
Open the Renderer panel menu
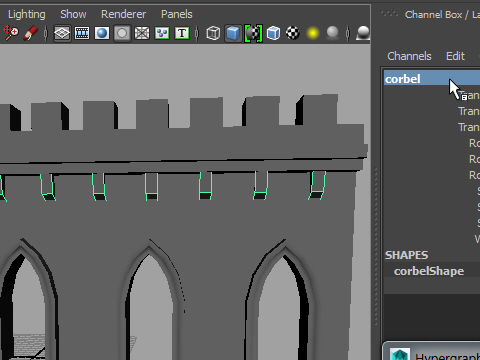point(123,14)
